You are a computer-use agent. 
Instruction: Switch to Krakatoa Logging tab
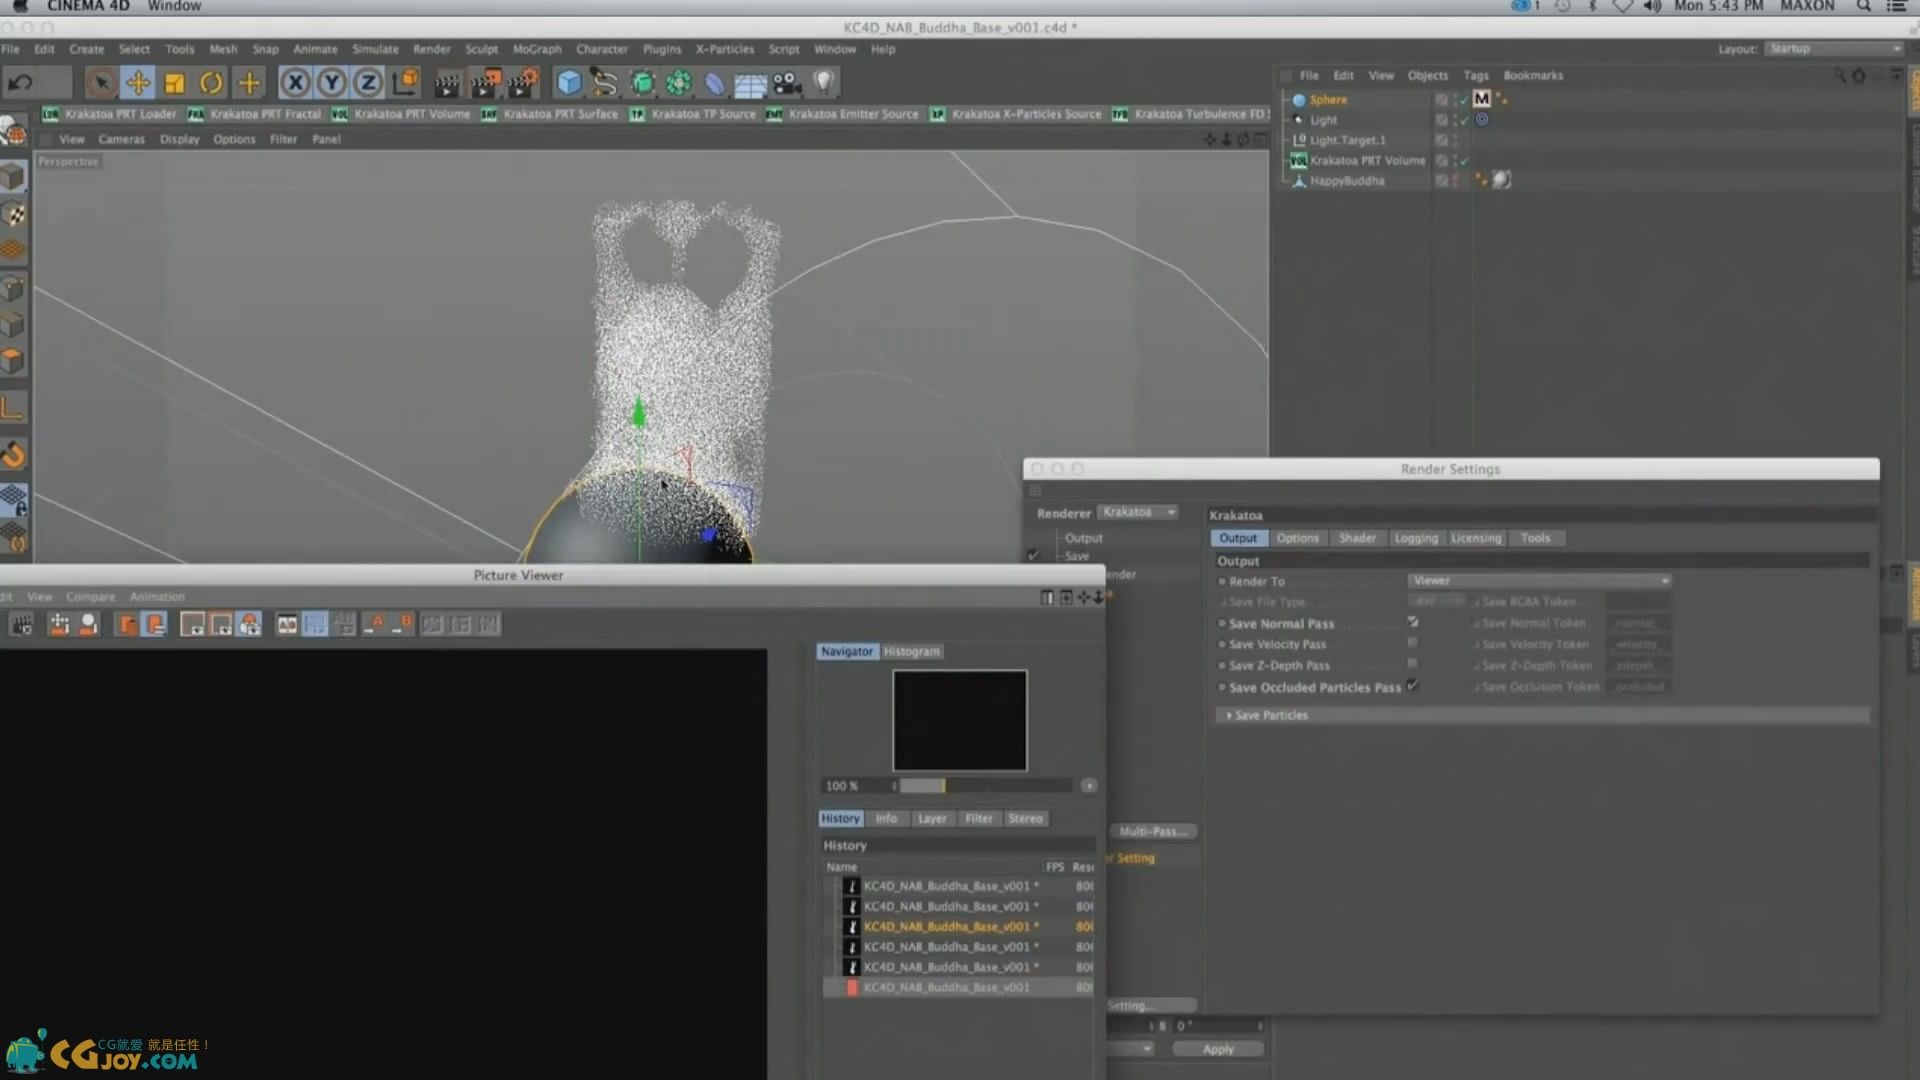click(x=1416, y=539)
